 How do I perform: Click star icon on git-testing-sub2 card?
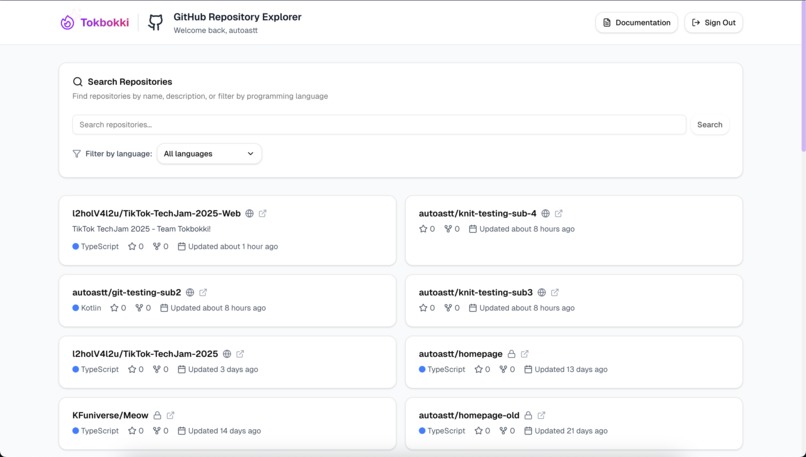[x=114, y=308]
